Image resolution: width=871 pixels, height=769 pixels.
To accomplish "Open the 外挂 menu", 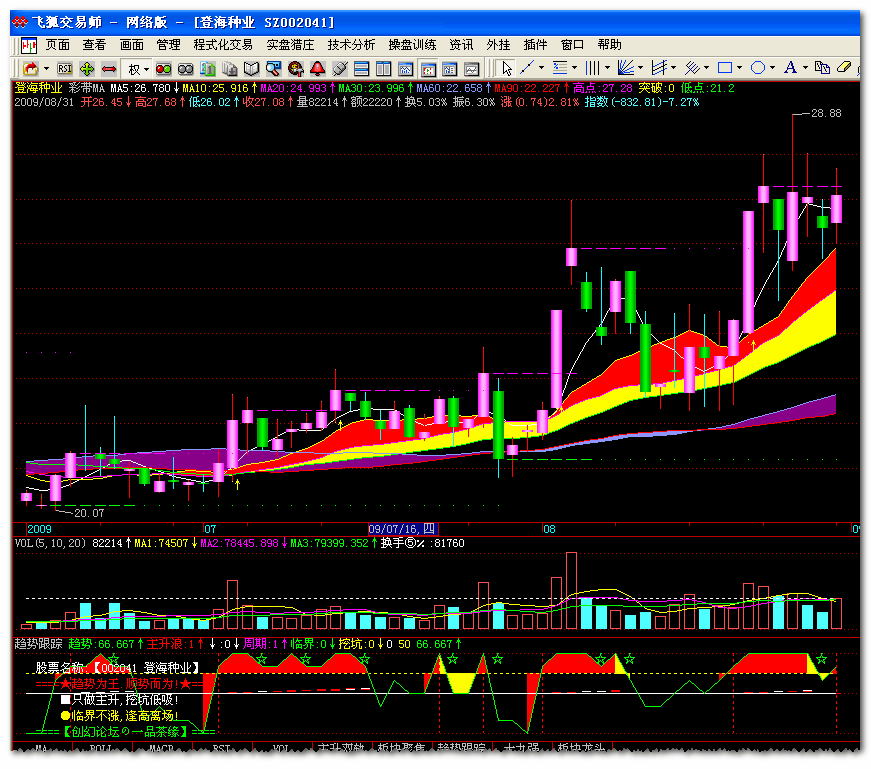I will 498,45.
